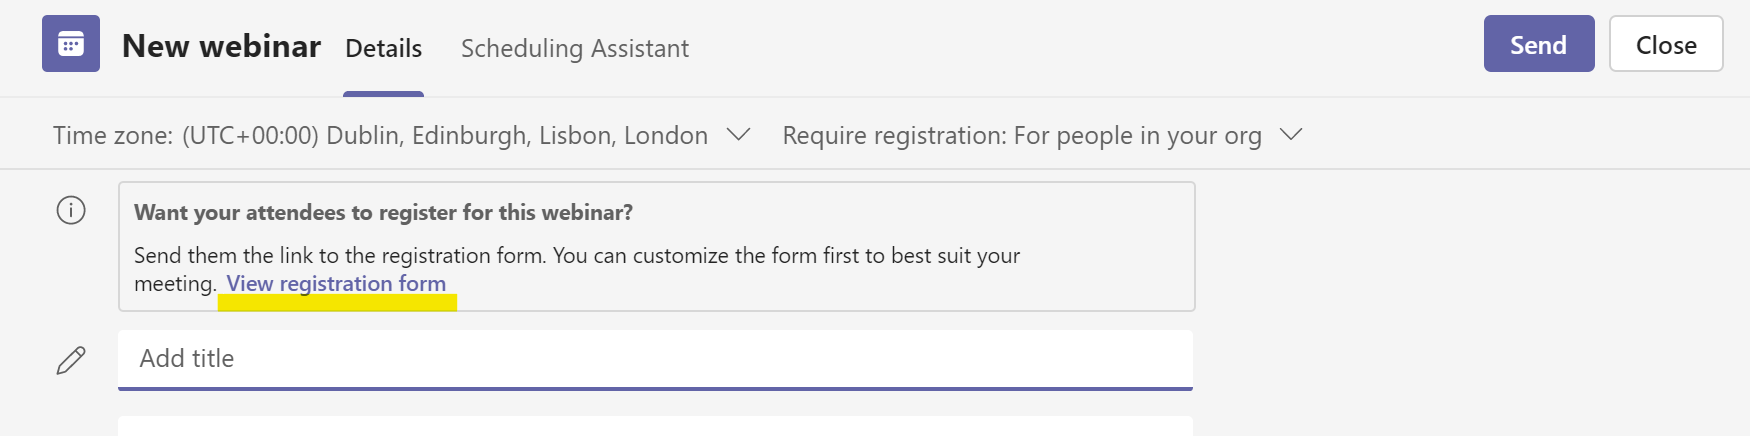
Task: Expand the time zone chevron arrow
Action: pos(738,135)
